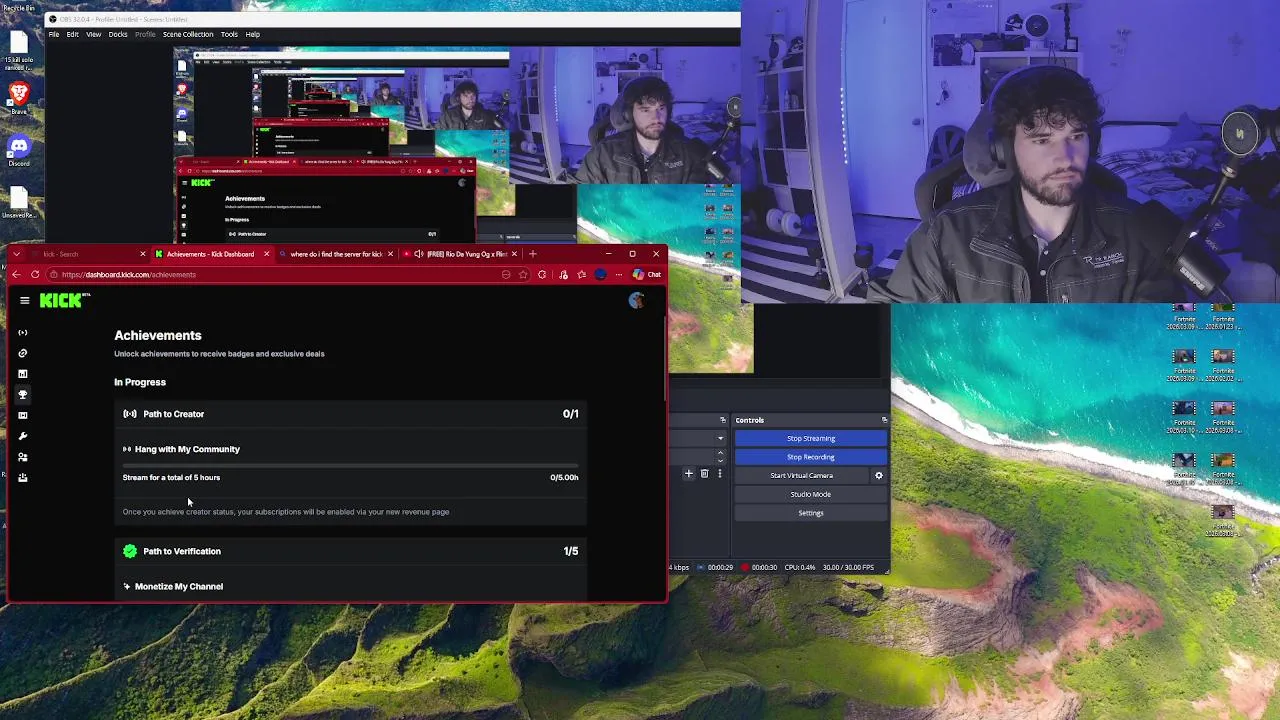The width and height of the screenshot is (1280, 720).
Task: Open the new browser tab plus button
Action: pos(532,254)
